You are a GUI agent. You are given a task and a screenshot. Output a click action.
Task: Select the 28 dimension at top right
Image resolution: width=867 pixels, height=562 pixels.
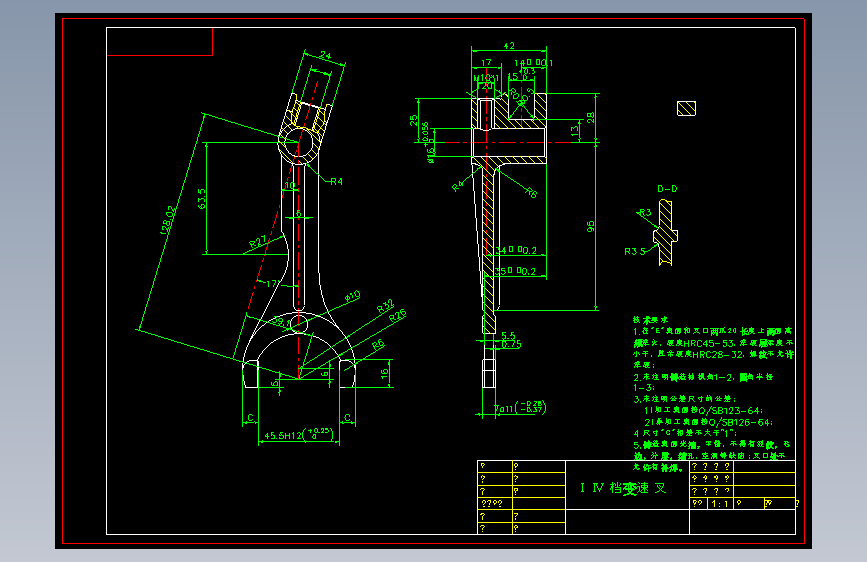click(591, 117)
